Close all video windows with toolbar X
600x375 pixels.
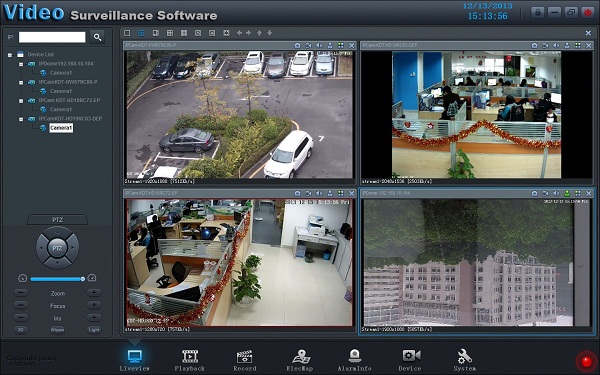point(589,33)
